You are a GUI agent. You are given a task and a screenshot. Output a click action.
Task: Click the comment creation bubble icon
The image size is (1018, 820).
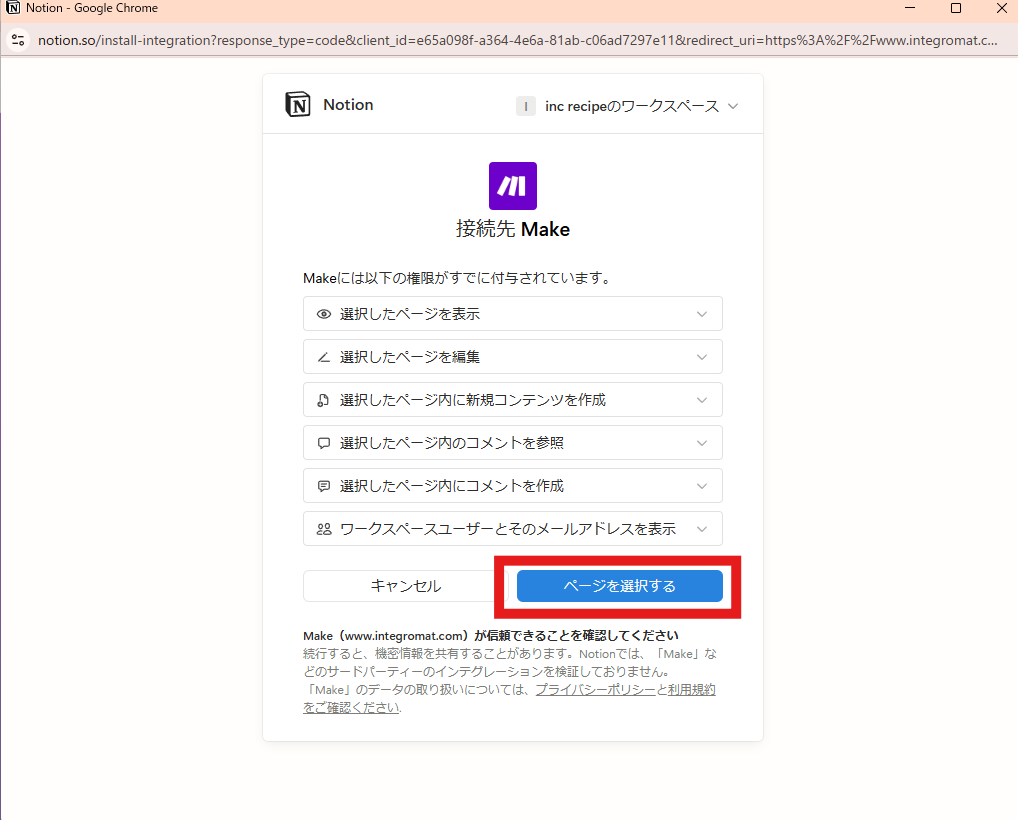pyautogui.click(x=323, y=486)
